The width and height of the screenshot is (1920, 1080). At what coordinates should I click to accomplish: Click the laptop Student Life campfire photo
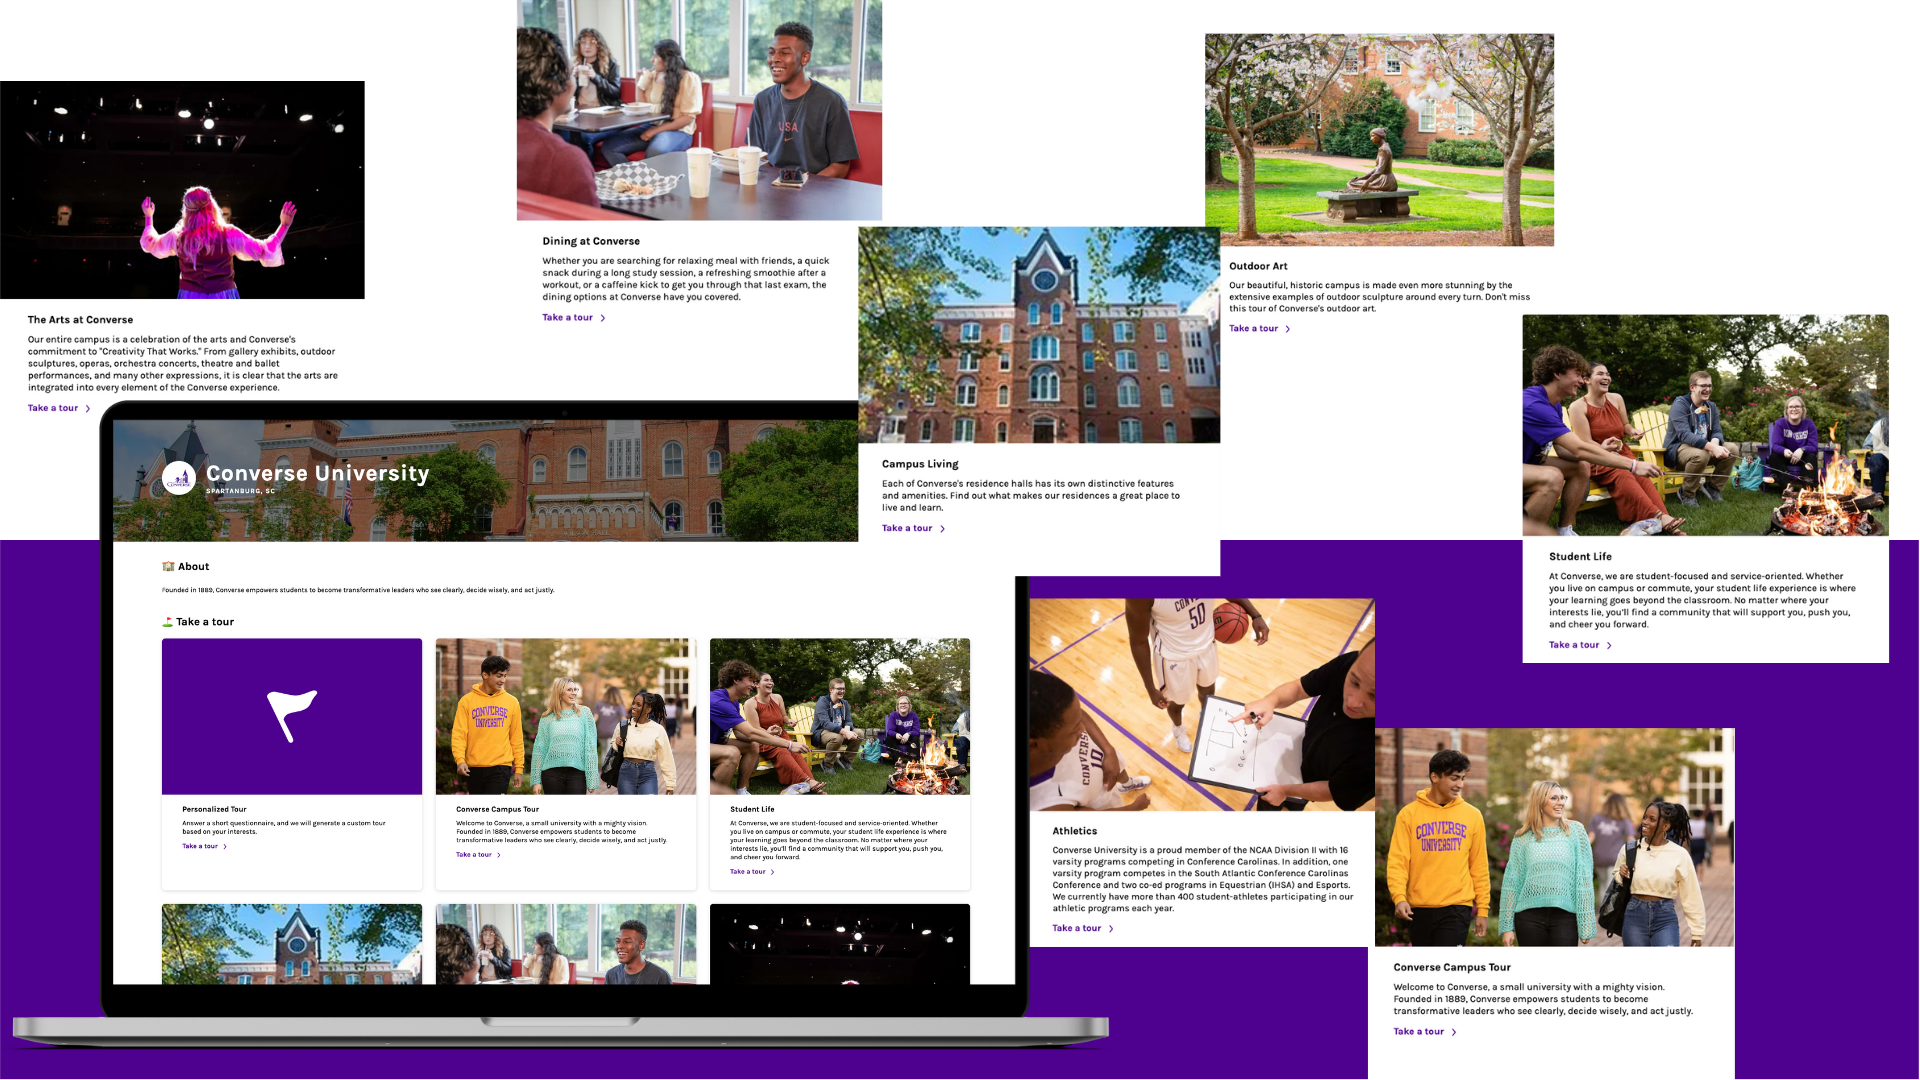click(x=840, y=717)
